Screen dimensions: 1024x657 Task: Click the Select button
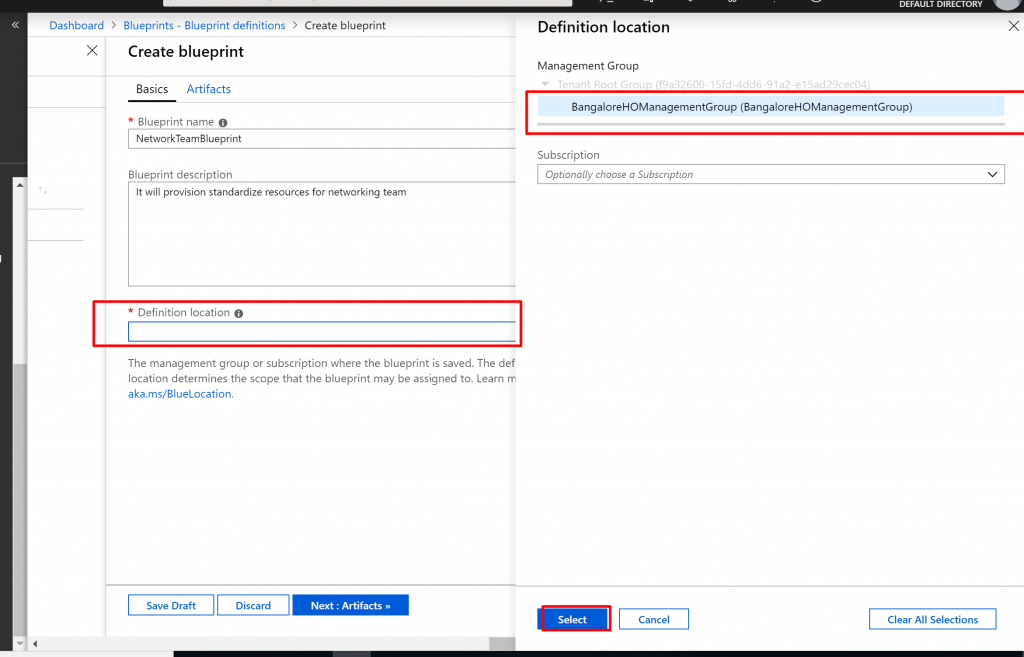pyautogui.click(x=573, y=619)
